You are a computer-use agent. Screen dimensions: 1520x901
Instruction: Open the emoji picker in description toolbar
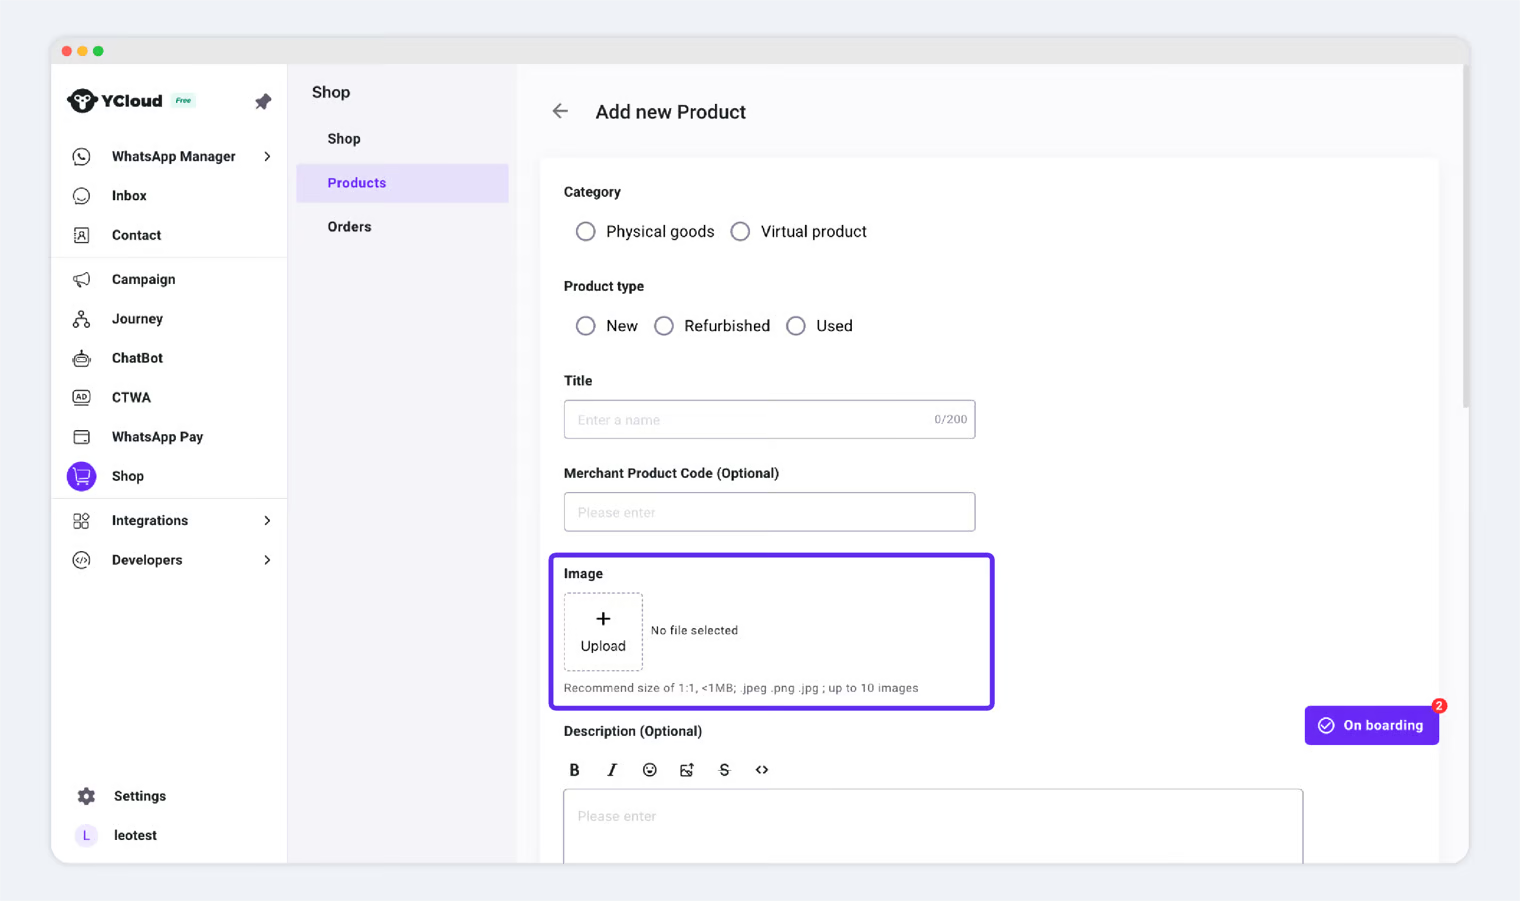coord(649,770)
